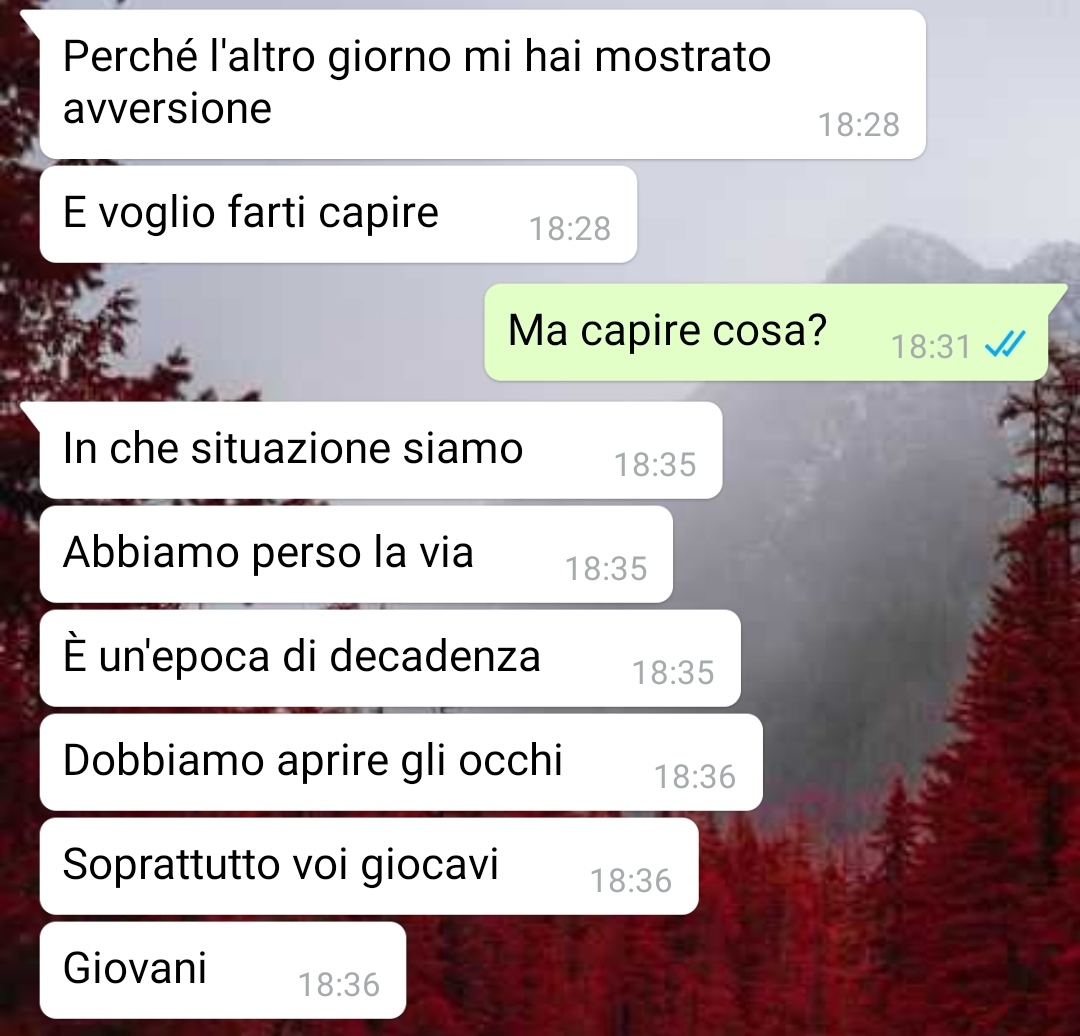Tap the 18:28 timestamp on the first message
This screenshot has height=1036, width=1080.
[858, 125]
